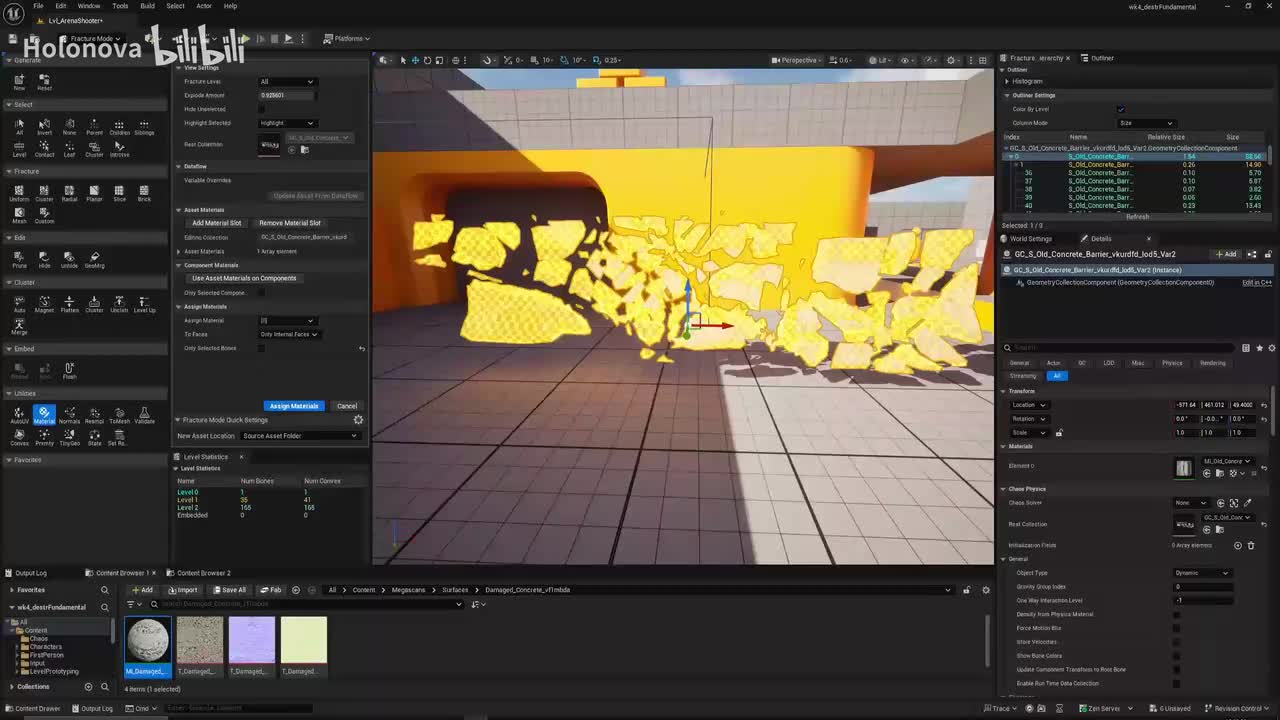The height and width of the screenshot is (720, 1280).
Task: Use the Invert selection tool
Action: (44, 127)
